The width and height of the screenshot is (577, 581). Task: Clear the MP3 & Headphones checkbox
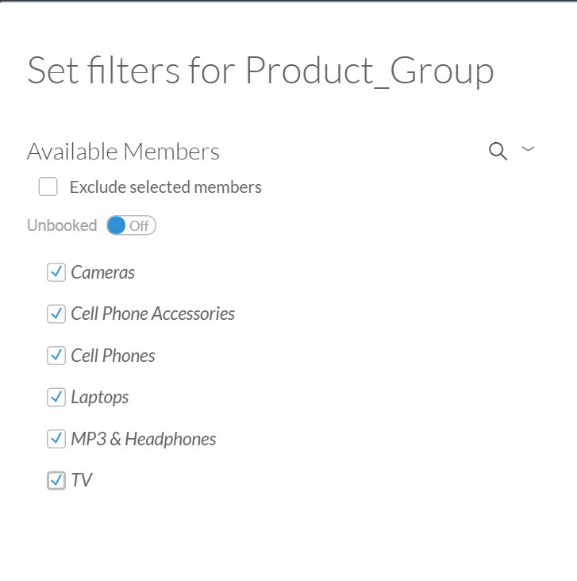[56, 439]
